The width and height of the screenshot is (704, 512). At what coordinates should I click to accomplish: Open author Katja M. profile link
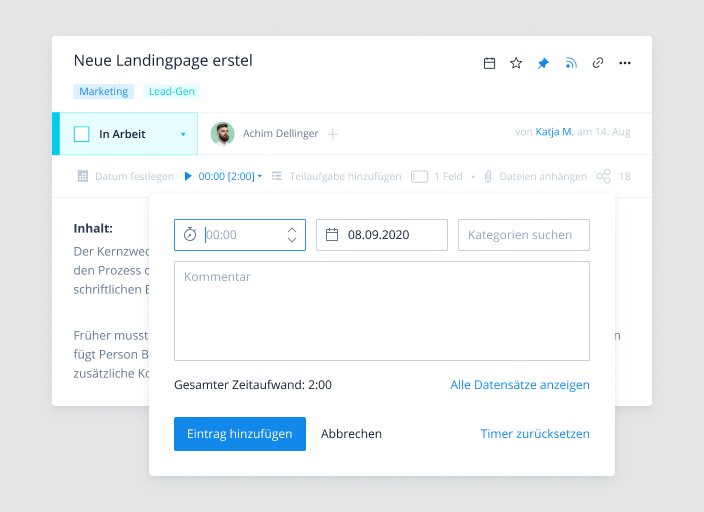click(554, 132)
